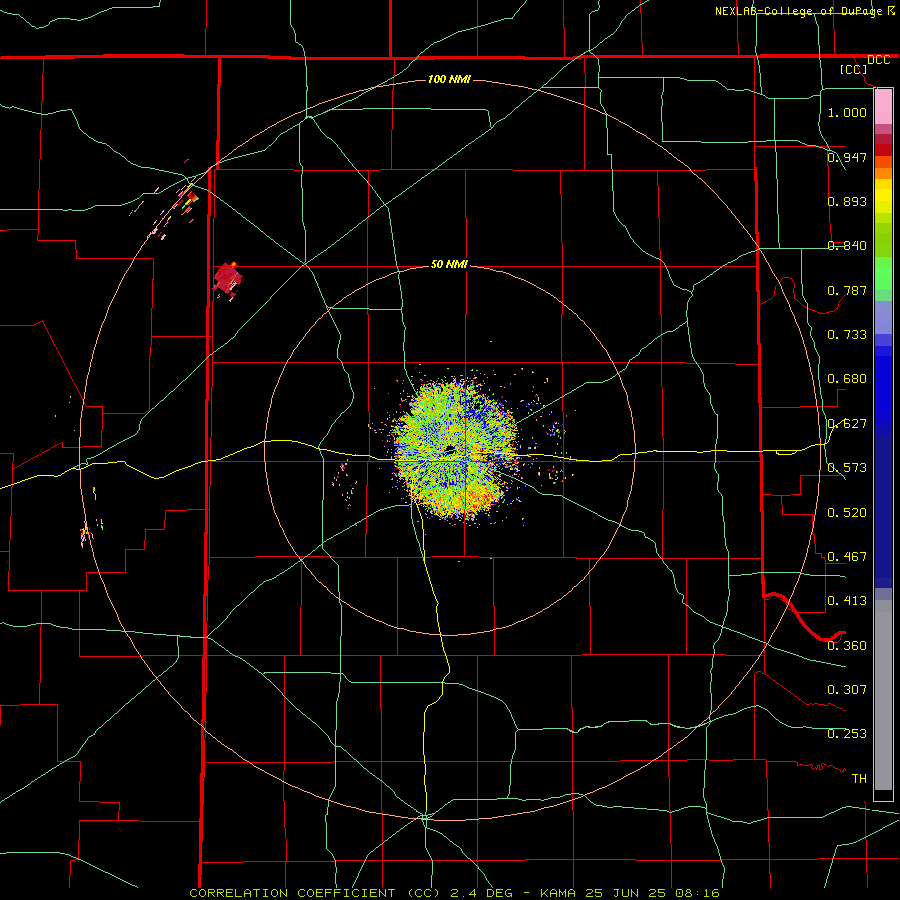Pick the gray segment of the color bar
Viewport: 900px width, 900px height.
click(x=883, y=695)
